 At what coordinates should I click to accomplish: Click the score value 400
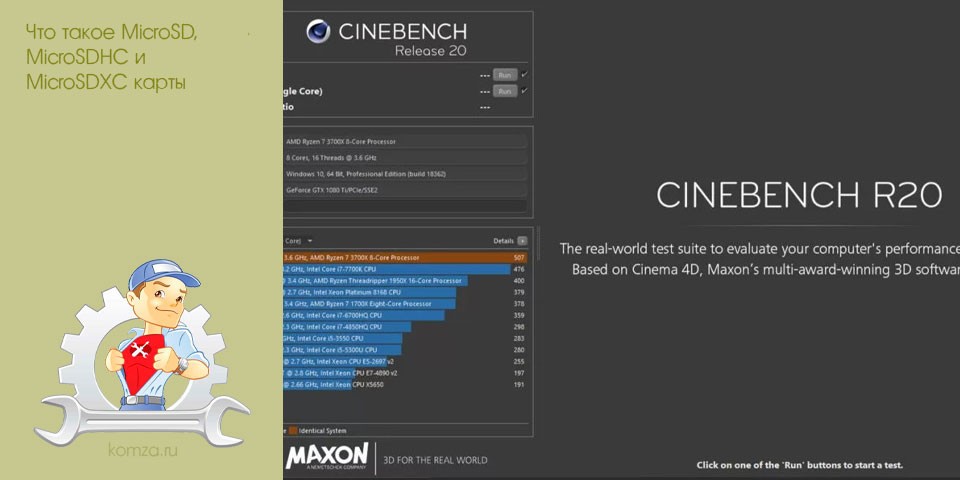click(x=520, y=281)
